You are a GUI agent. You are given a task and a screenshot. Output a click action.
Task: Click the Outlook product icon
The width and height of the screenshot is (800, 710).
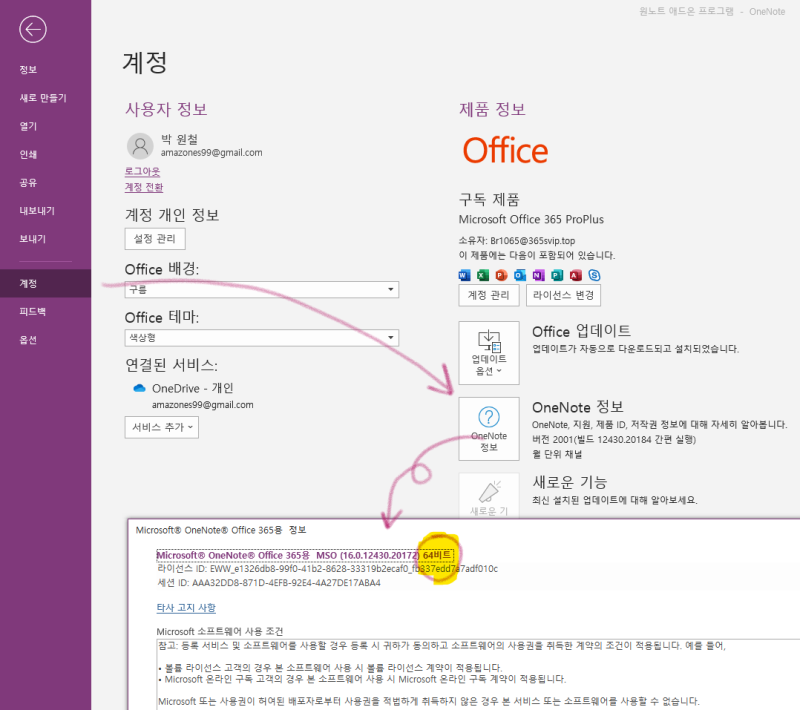click(519, 273)
